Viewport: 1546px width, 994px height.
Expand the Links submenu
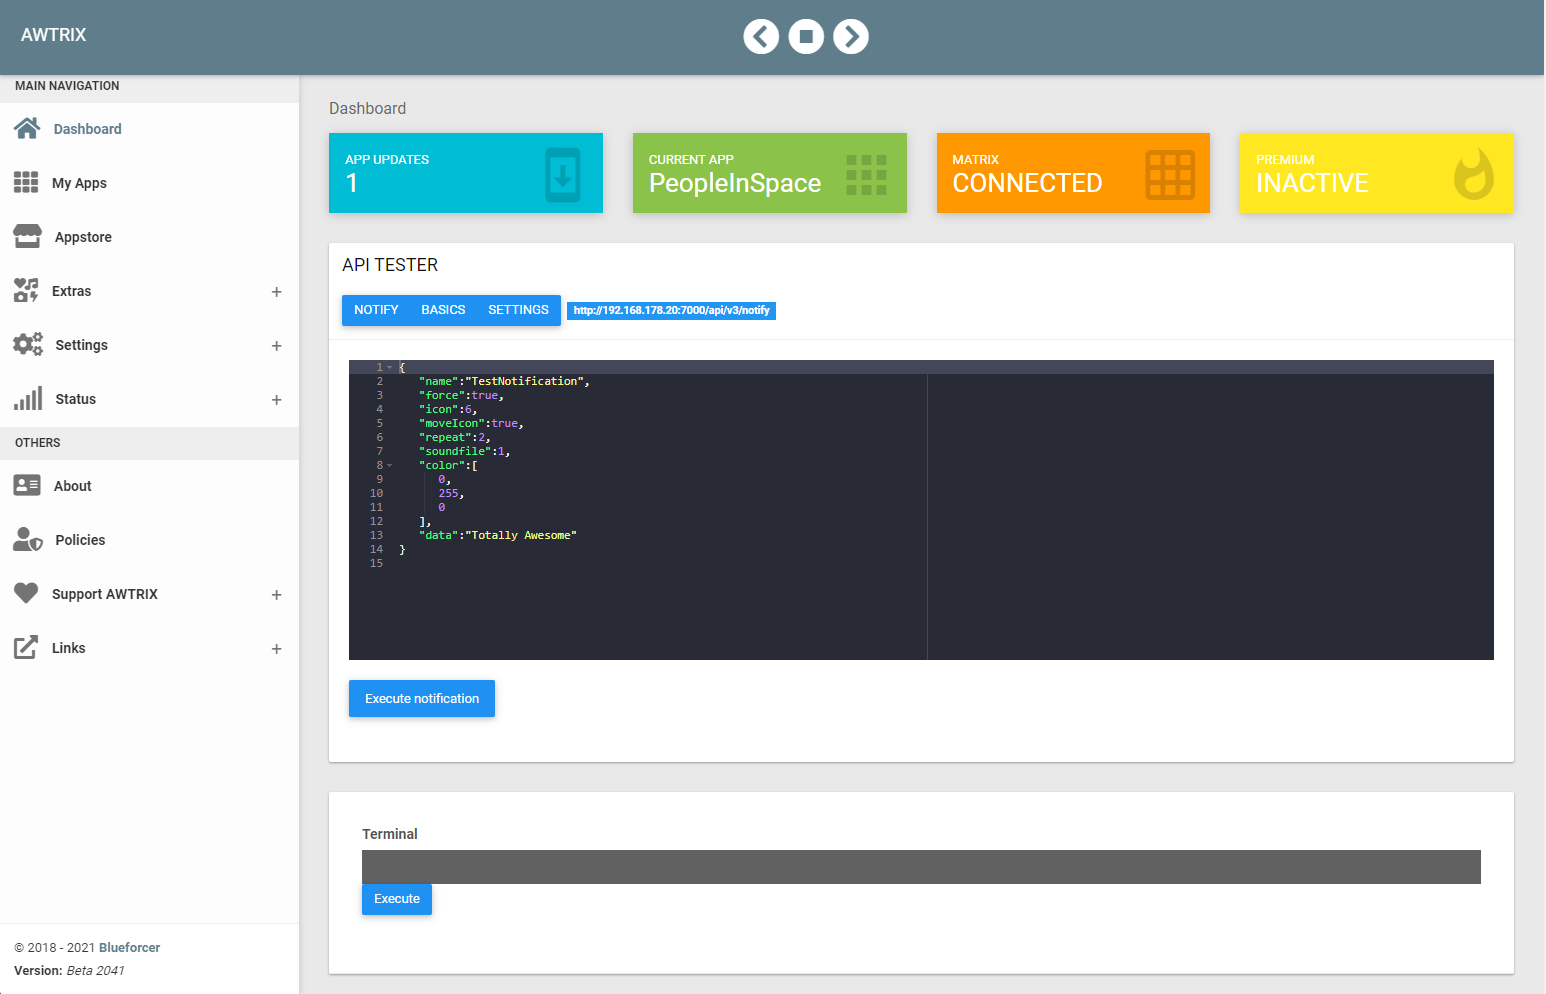277,649
